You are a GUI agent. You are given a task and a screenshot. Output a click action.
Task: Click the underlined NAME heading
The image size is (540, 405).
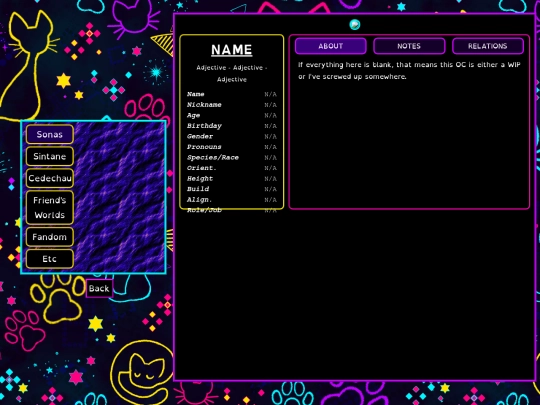(232, 50)
